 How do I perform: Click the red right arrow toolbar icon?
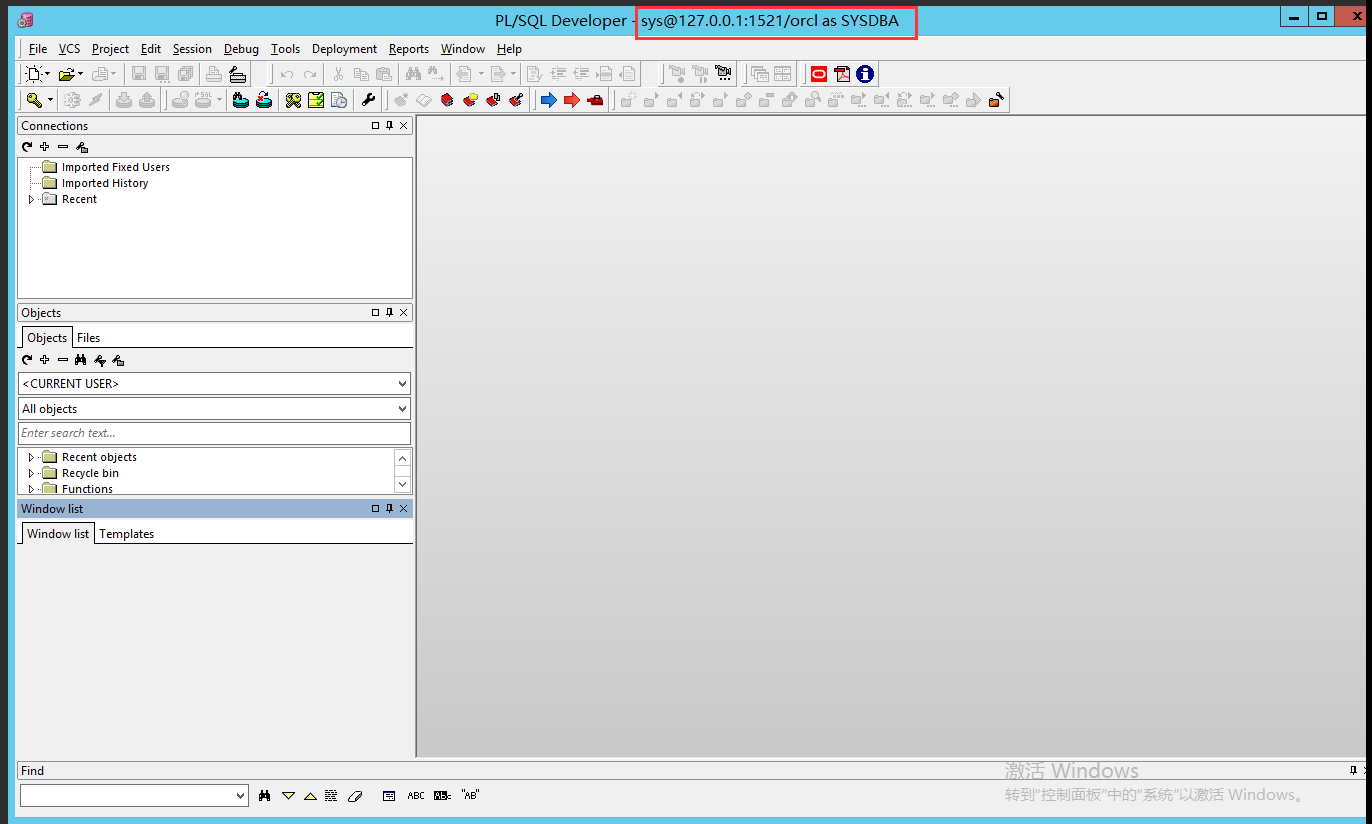pos(571,100)
